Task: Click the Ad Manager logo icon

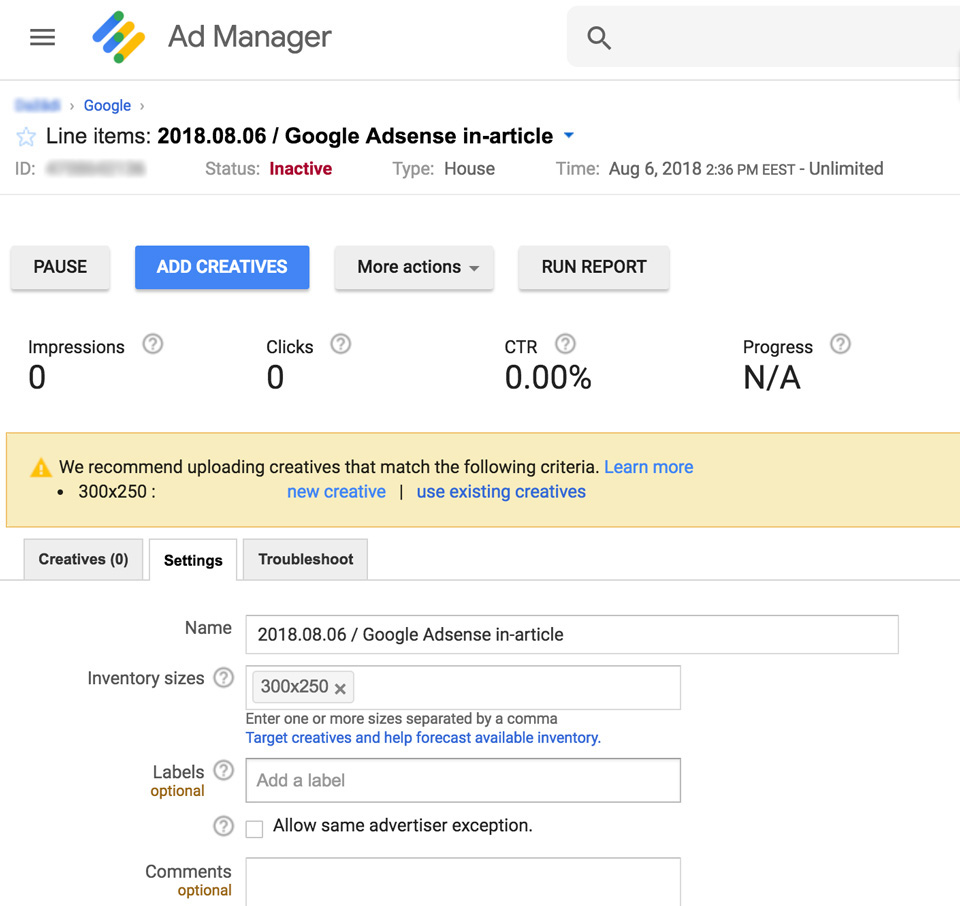Action: 119,37
